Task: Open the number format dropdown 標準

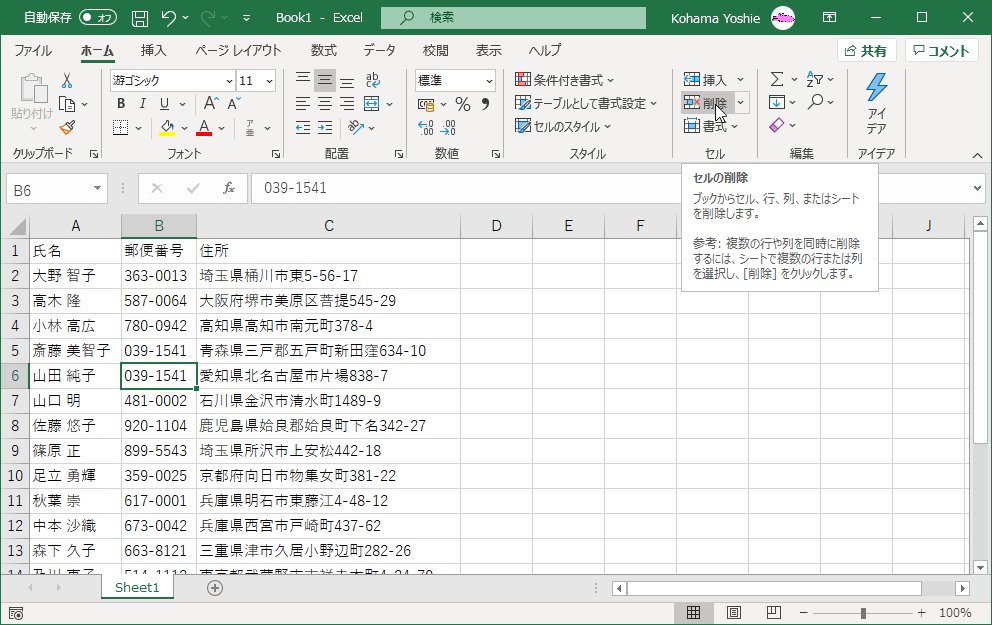Action: coord(489,81)
